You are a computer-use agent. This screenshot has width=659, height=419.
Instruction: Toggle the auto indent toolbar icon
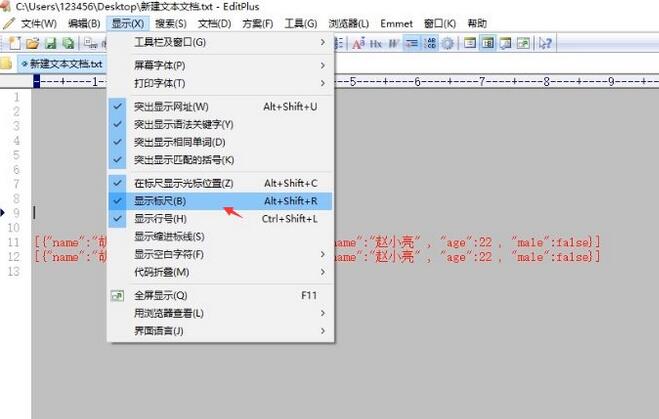(411, 43)
